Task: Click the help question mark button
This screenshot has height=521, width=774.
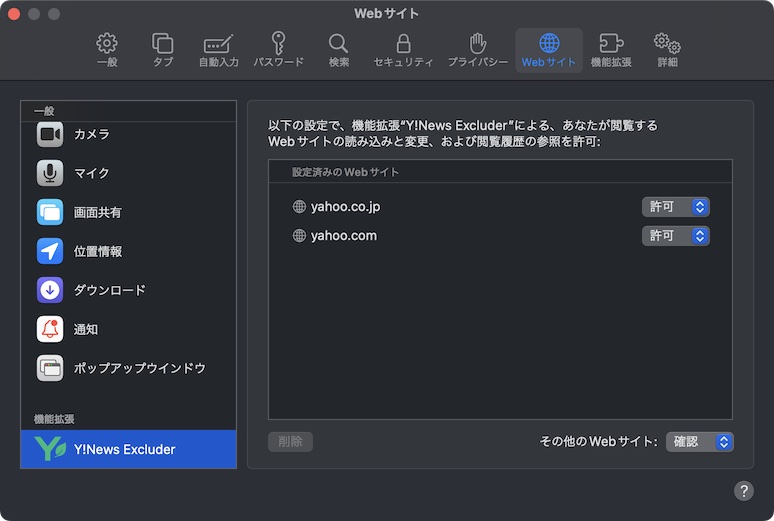Action: (744, 491)
